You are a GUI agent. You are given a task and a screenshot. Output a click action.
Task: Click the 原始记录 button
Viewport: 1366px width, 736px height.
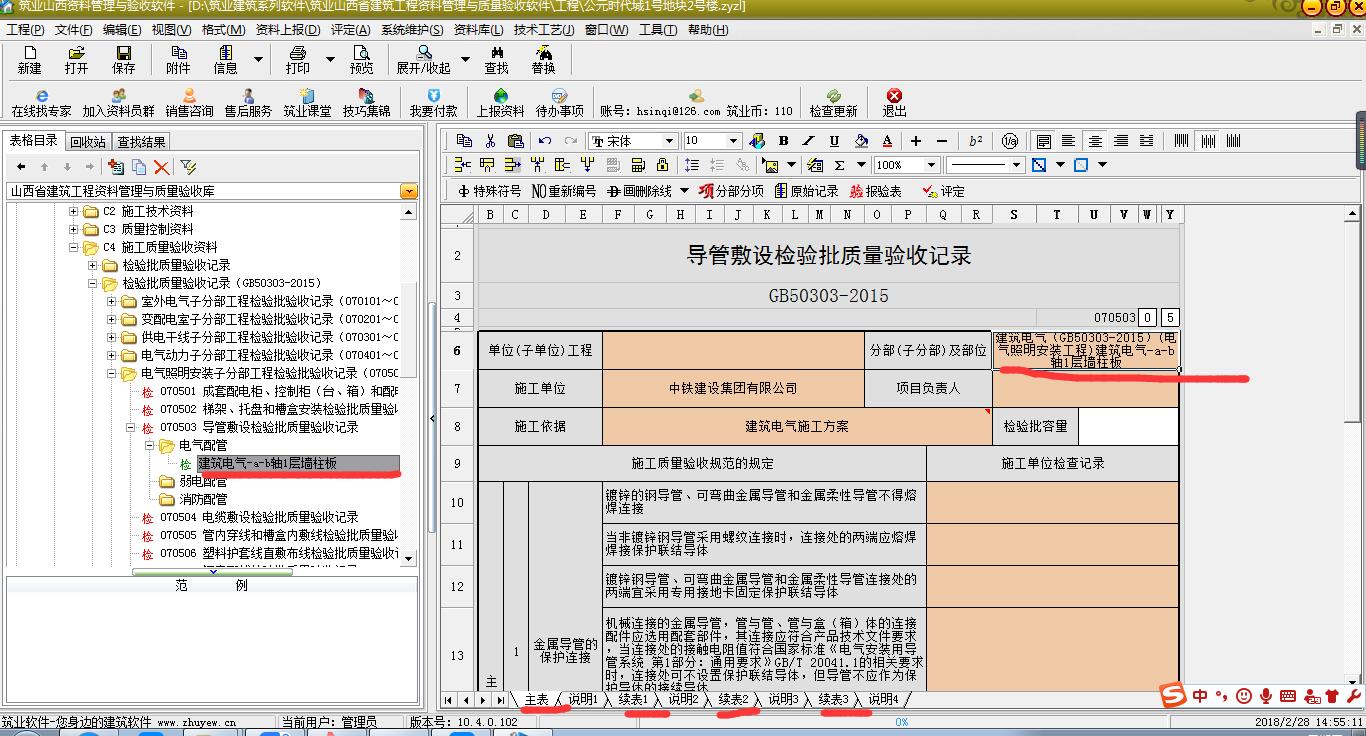coord(806,191)
